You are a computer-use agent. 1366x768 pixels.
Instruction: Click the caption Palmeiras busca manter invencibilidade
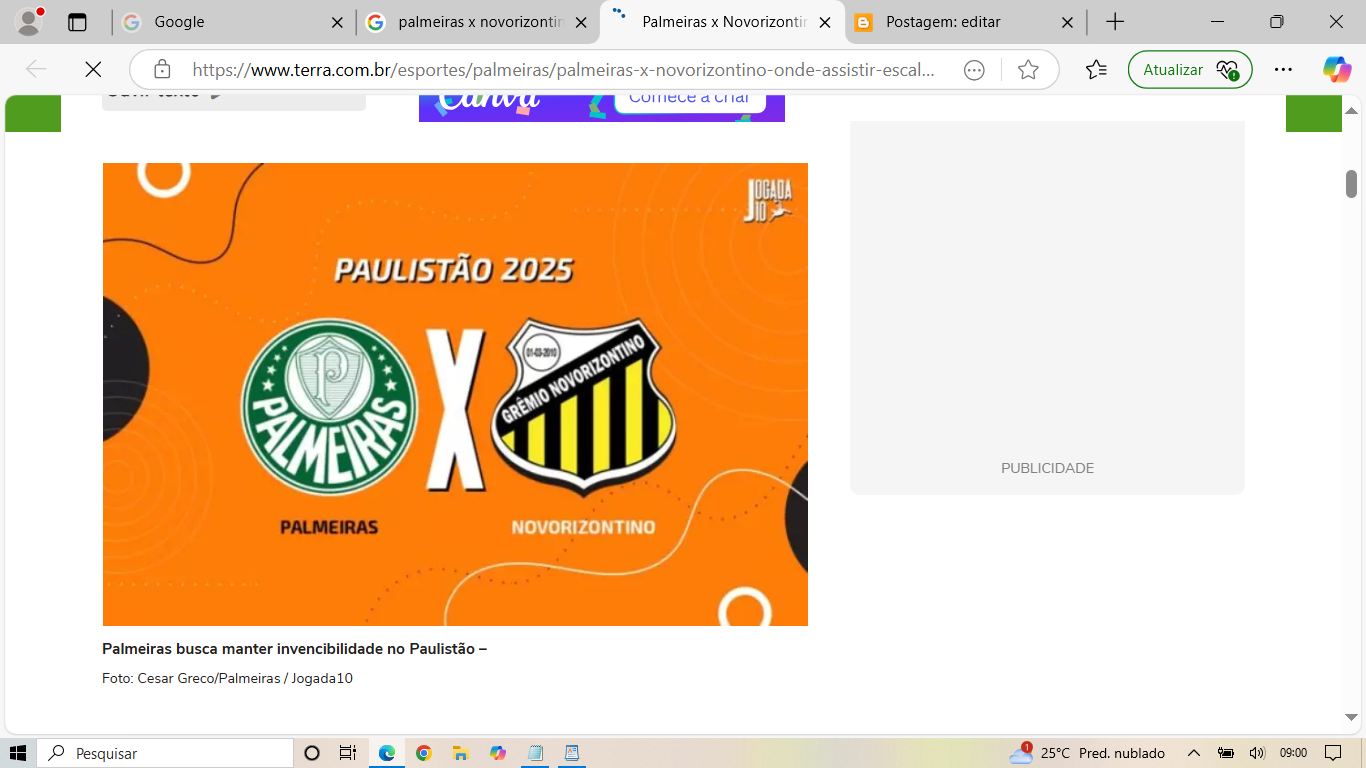tap(294, 649)
